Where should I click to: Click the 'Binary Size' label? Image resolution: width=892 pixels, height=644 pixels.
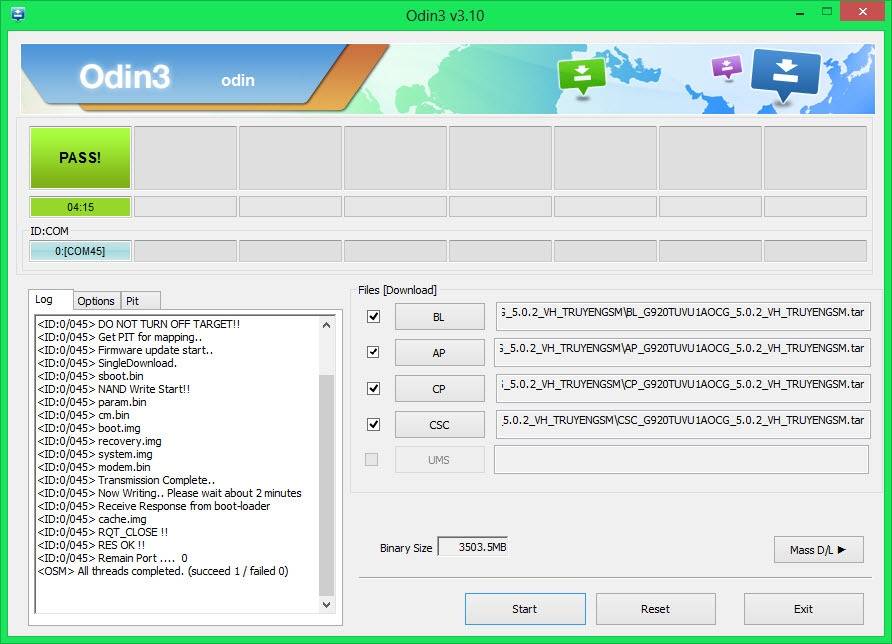(x=406, y=548)
